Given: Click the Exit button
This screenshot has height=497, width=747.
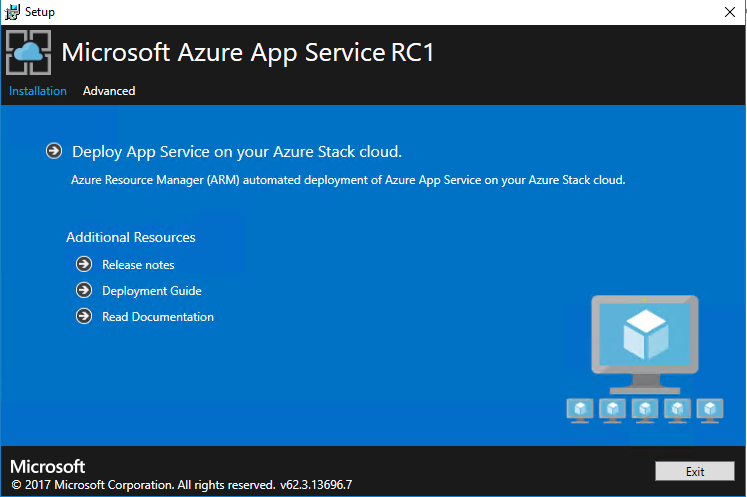Looking at the screenshot, I should pyautogui.click(x=695, y=471).
